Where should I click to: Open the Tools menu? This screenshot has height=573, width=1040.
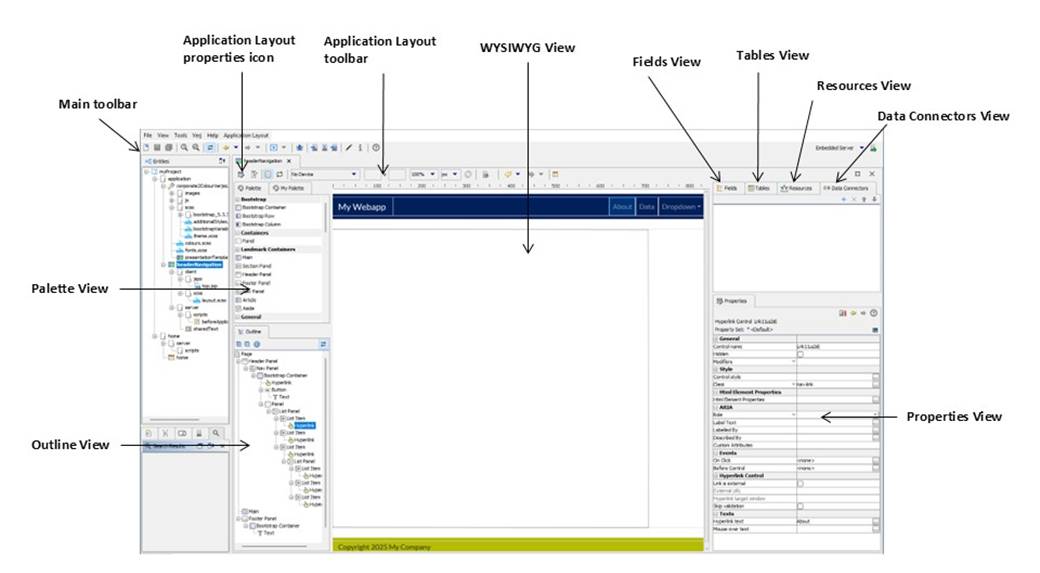(x=180, y=134)
